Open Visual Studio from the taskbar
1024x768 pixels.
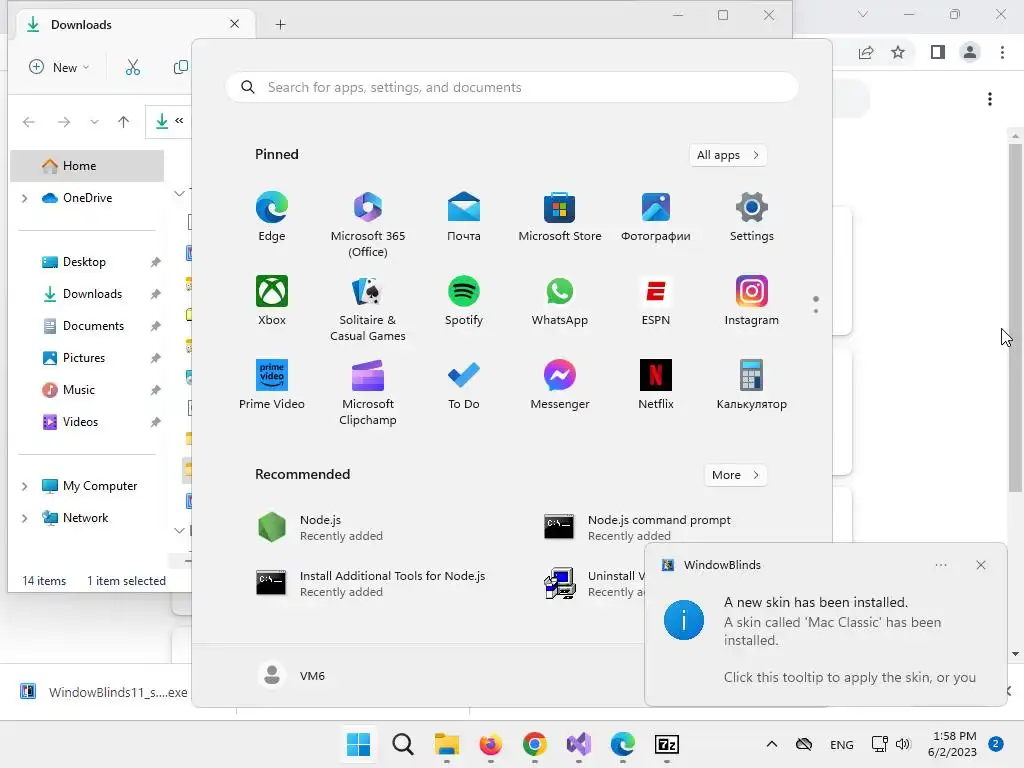click(579, 744)
